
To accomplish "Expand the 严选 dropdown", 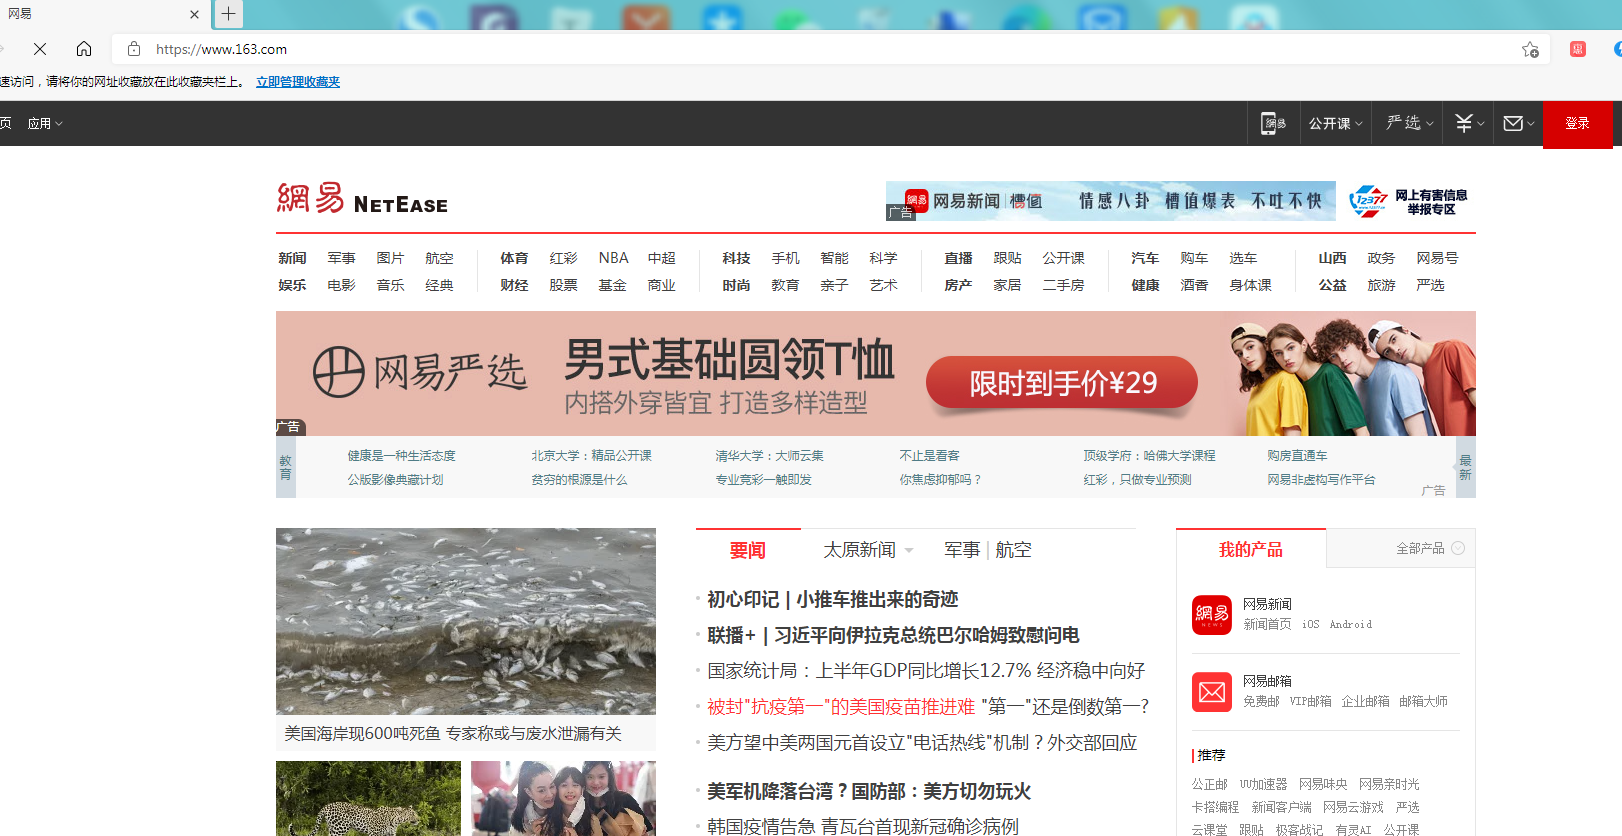I will tap(1409, 123).
